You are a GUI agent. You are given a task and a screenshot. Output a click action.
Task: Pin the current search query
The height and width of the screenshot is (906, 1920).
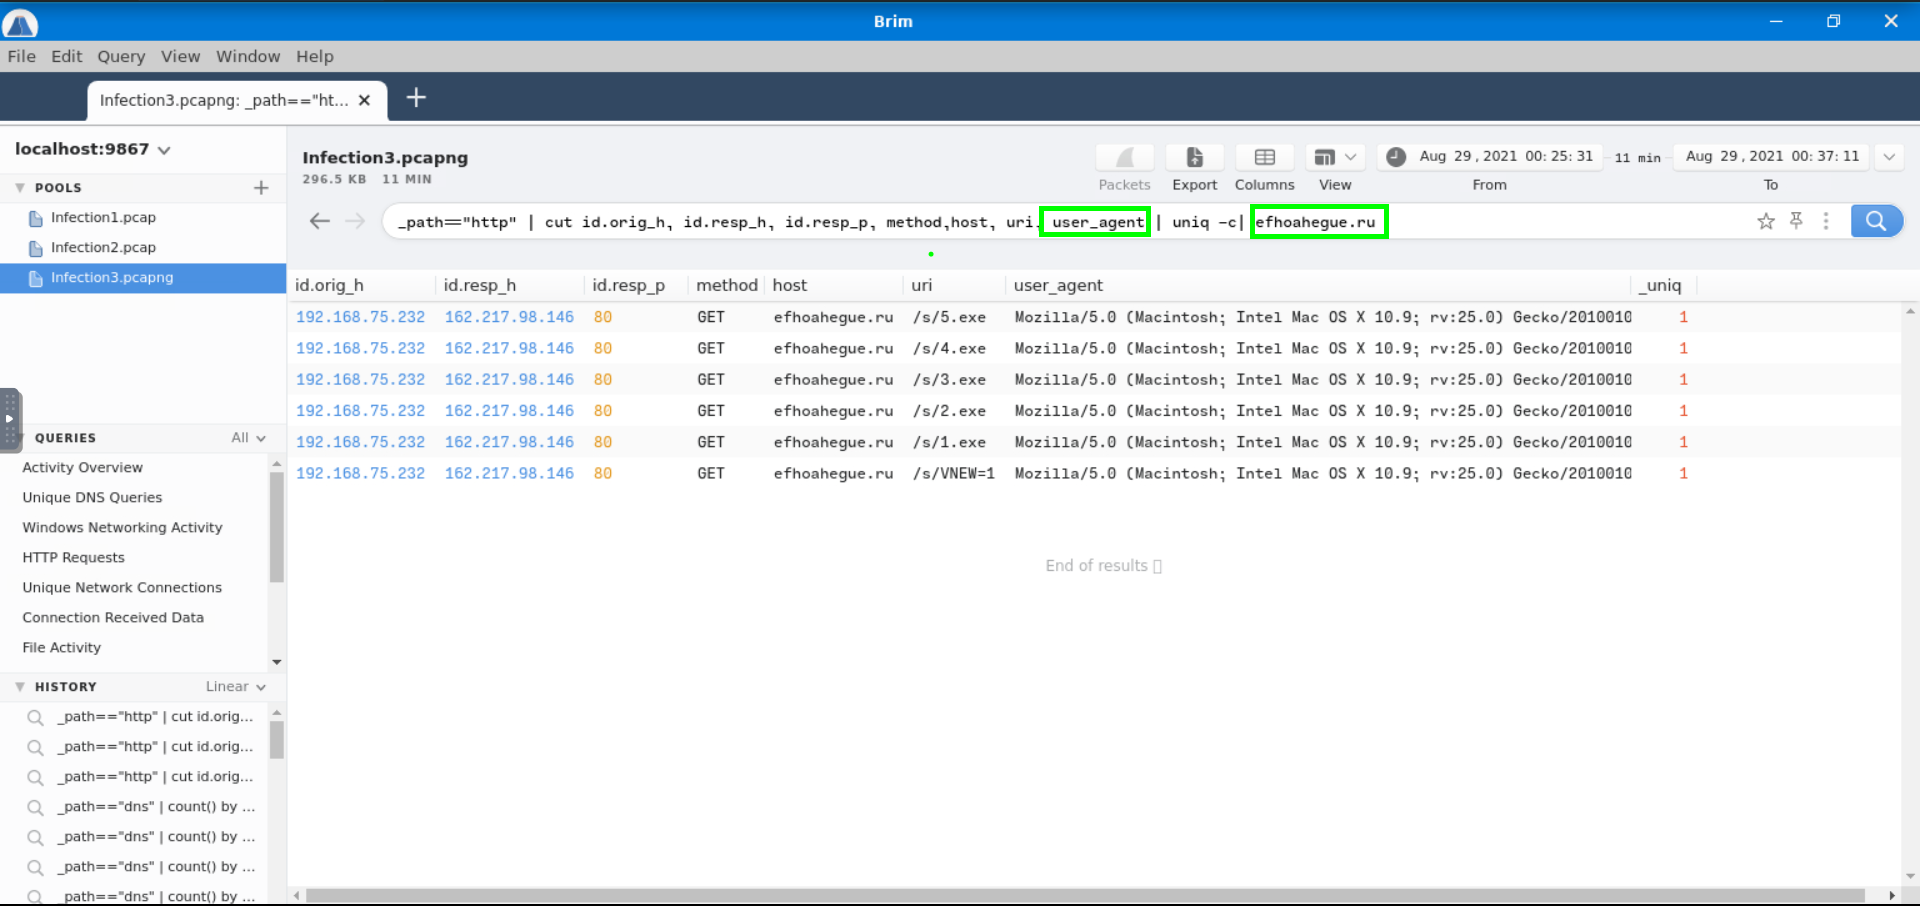coord(1796,221)
